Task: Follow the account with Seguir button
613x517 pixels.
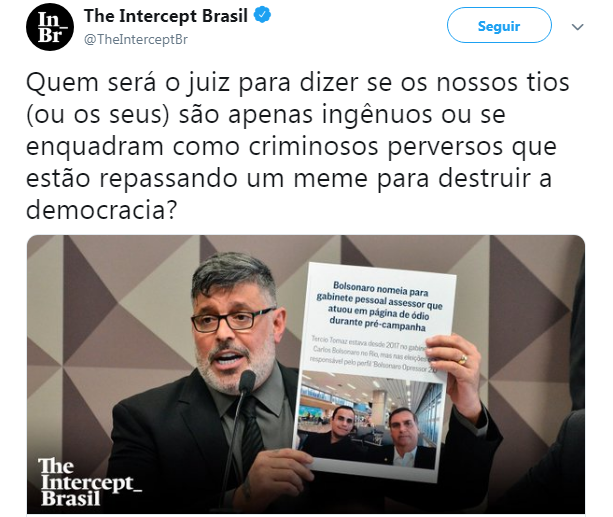Action: (x=499, y=25)
